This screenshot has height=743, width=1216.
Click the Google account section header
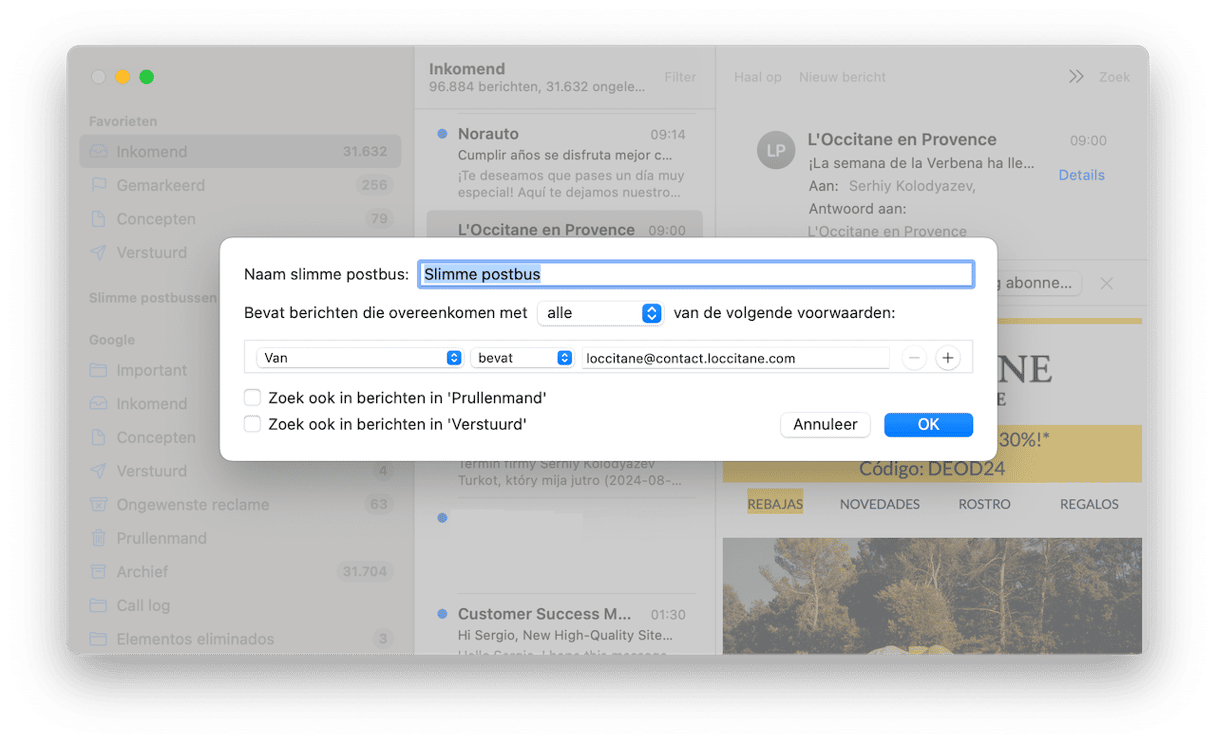click(112, 340)
